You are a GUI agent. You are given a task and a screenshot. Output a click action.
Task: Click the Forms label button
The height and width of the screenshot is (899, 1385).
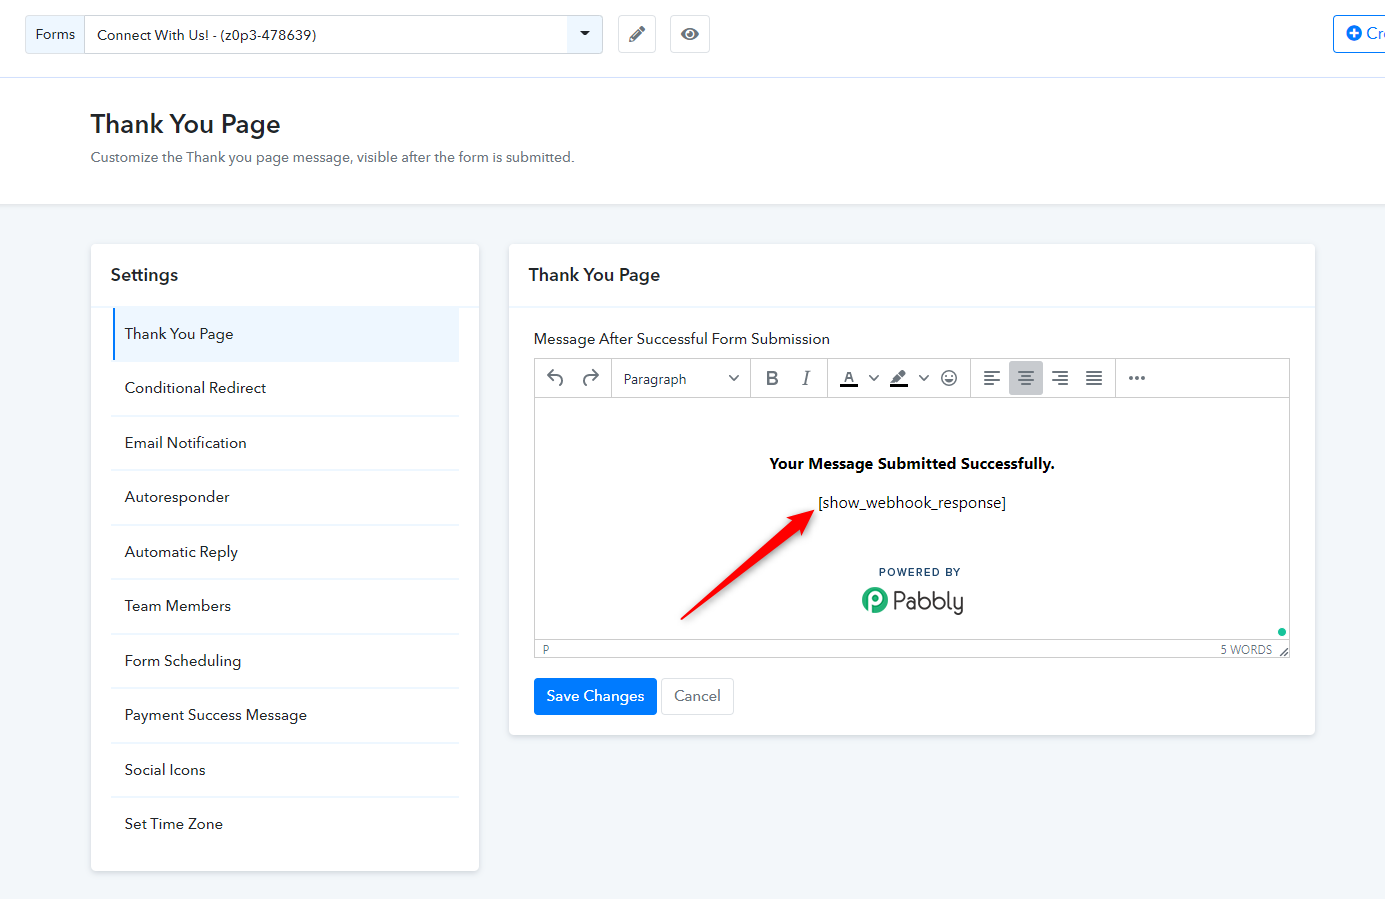click(55, 34)
